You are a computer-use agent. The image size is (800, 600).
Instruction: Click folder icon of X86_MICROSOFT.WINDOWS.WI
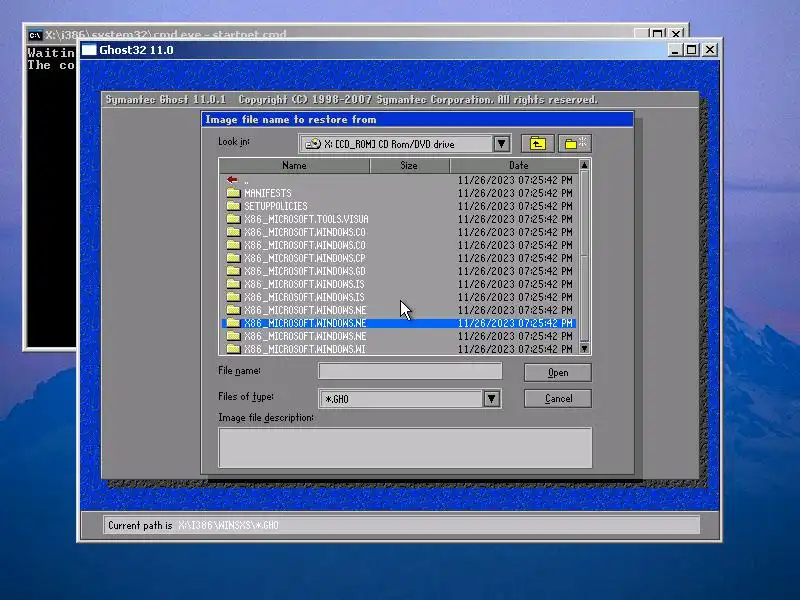click(x=233, y=349)
